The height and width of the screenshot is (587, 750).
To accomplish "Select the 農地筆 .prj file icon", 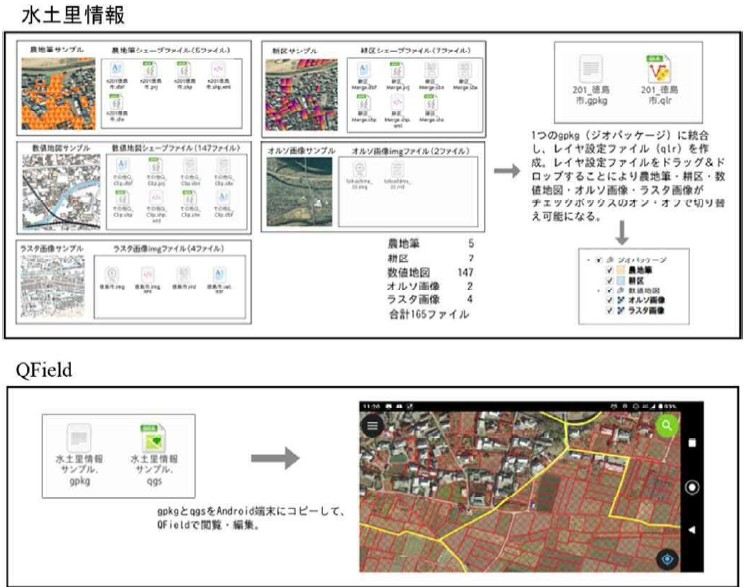I will click(149, 70).
